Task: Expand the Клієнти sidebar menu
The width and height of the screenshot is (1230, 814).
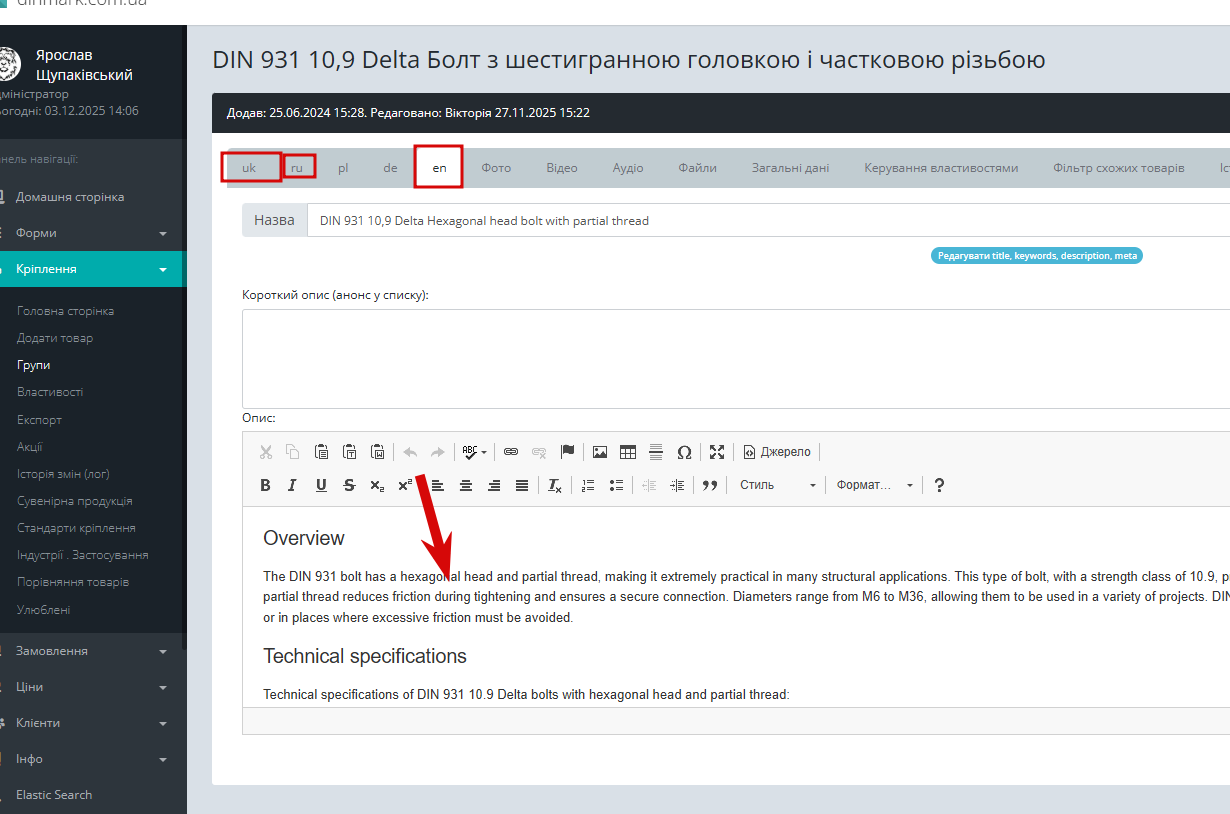Action: click(x=91, y=723)
